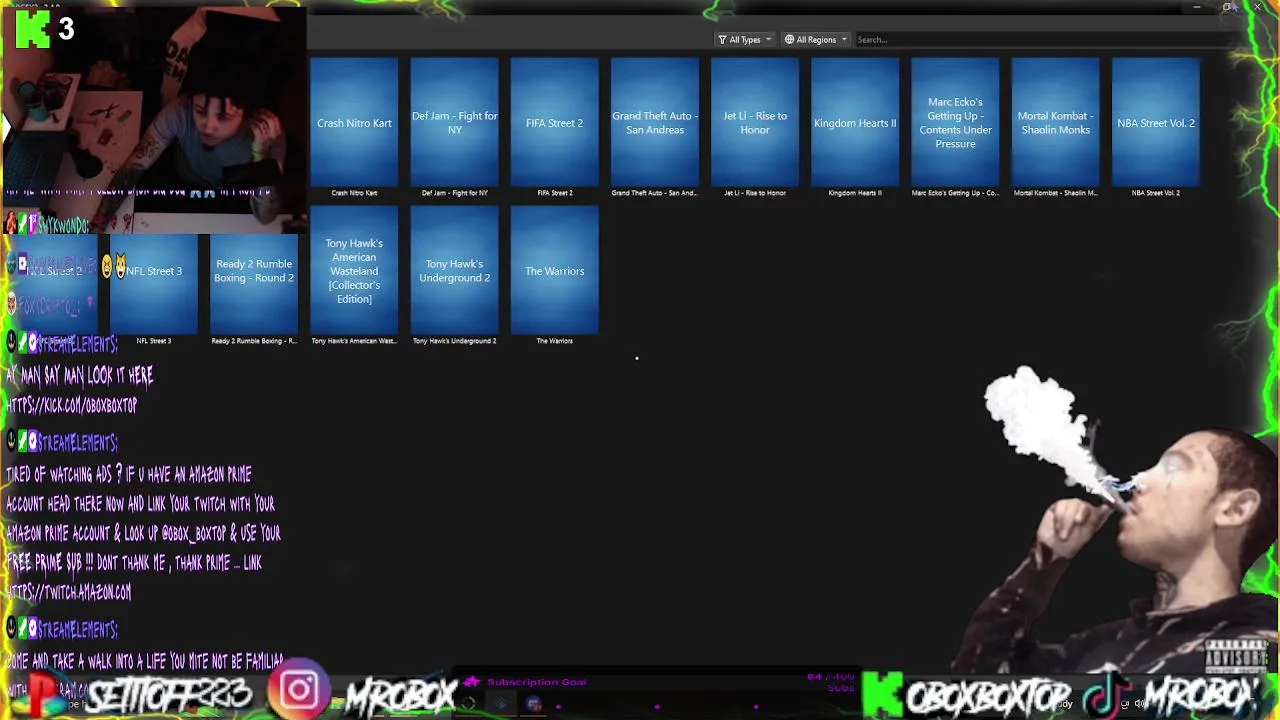The height and width of the screenshot is (720, 1280).
Task: Select the NBA Street Vol. 2 cover
Action: [1156, 122]
